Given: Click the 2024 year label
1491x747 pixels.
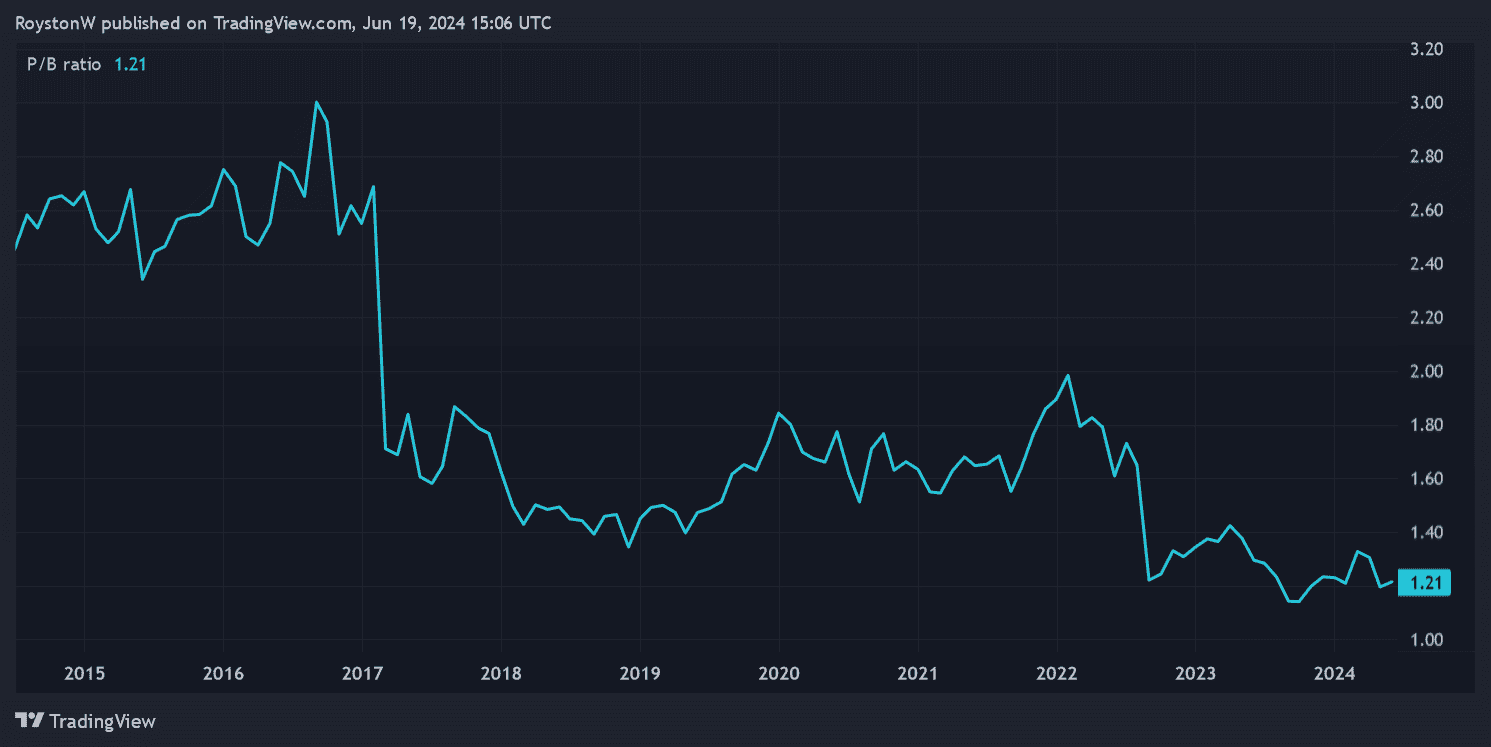Looking at the screenshot, I should tap(1334, 674).
